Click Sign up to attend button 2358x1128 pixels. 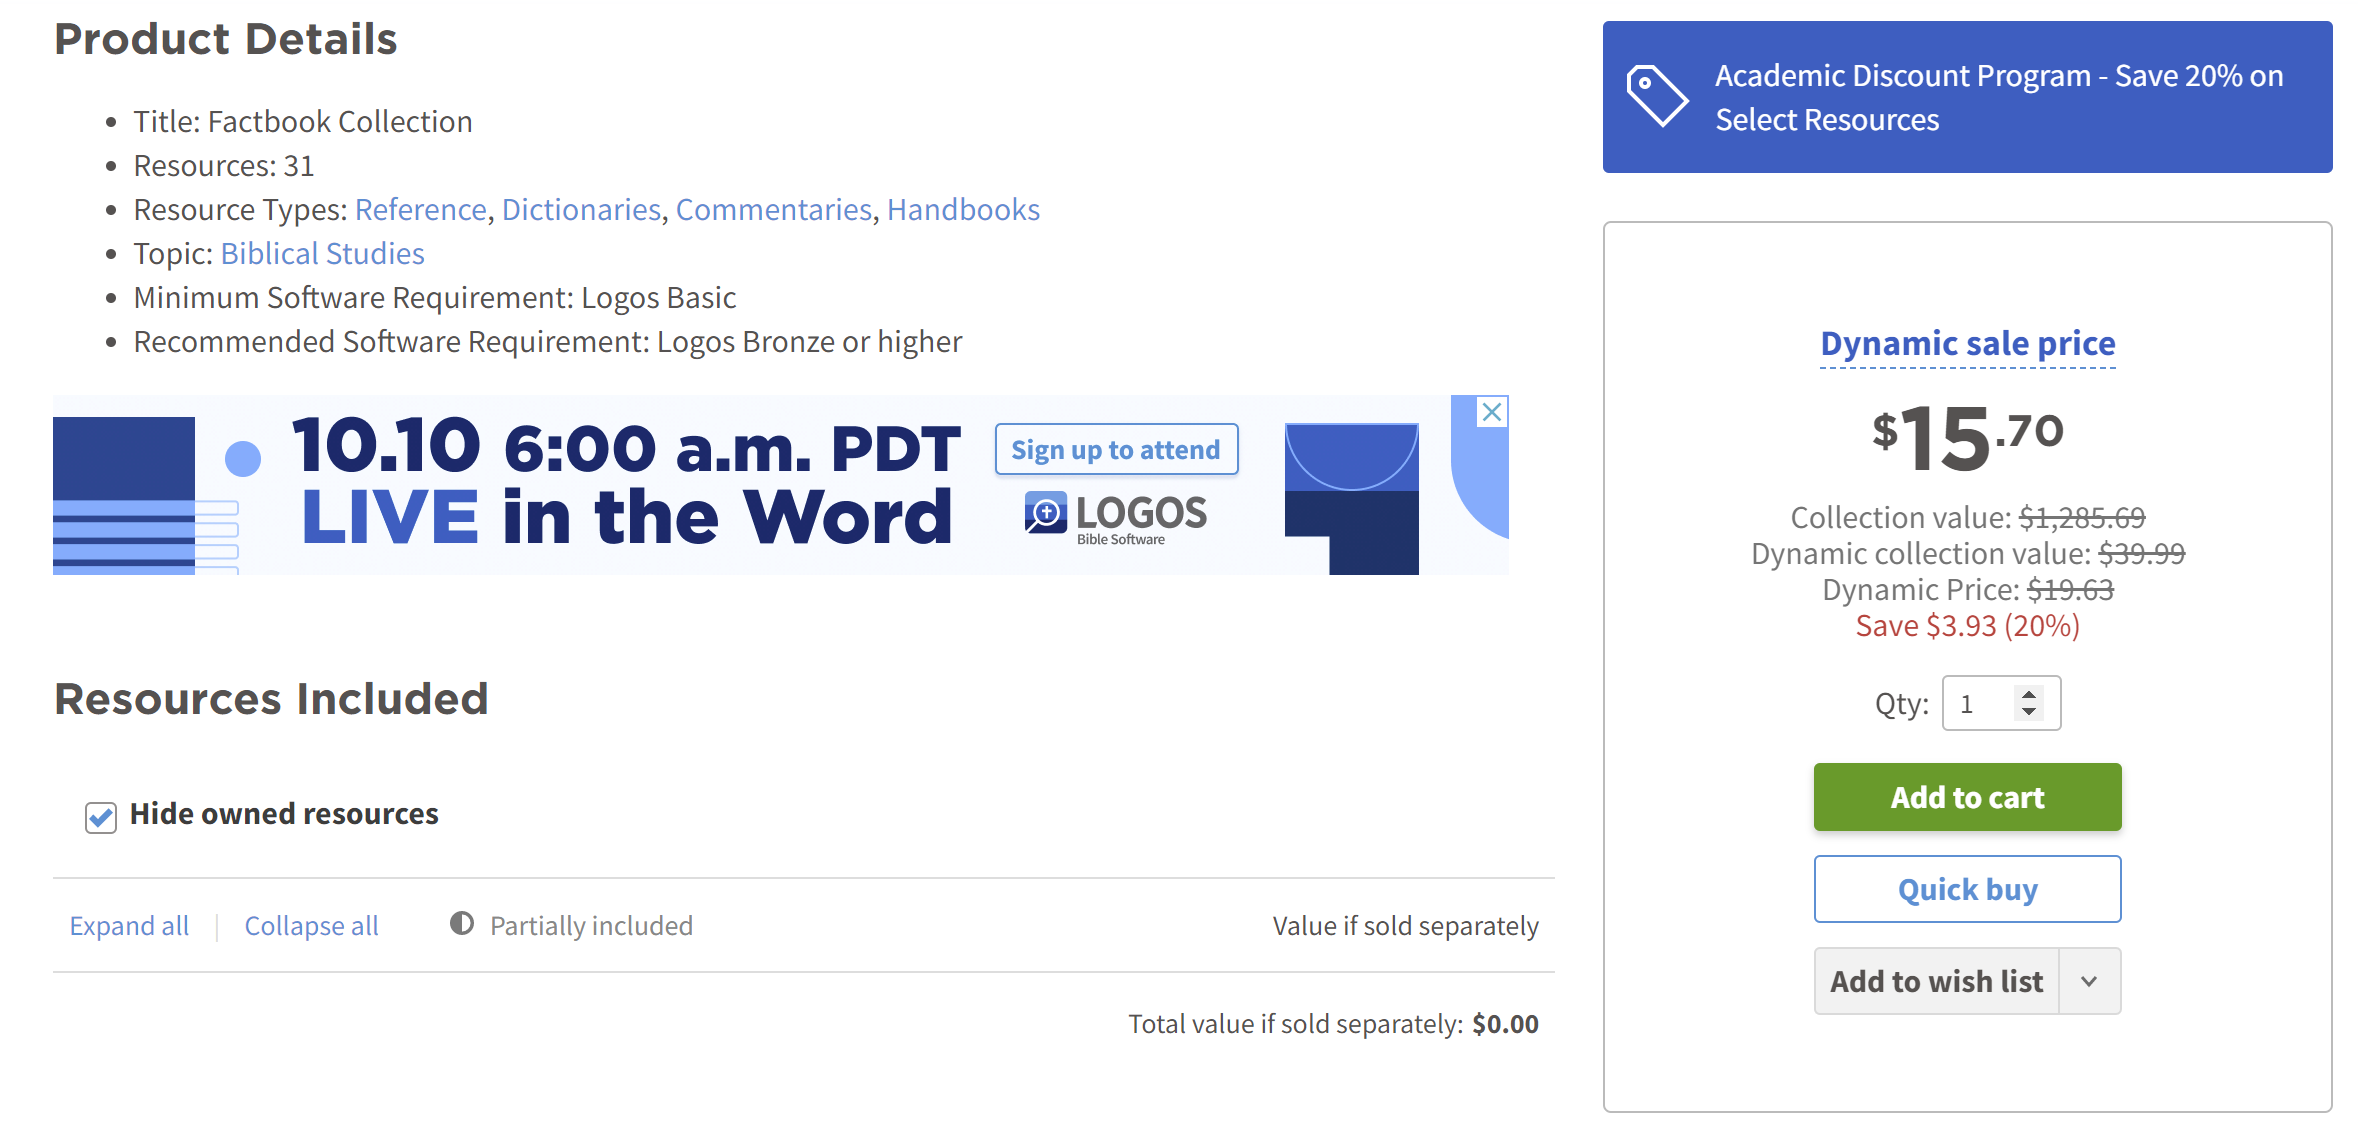click(x=1115, y=450)
